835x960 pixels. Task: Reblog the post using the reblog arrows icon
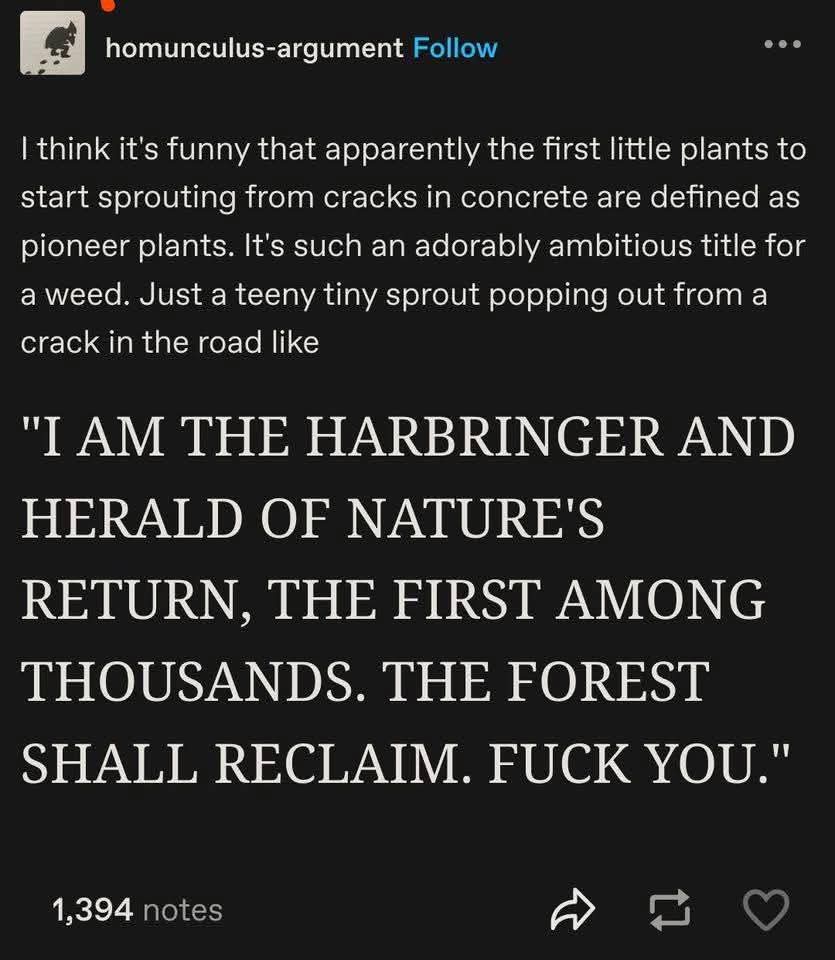(x=669, y=909)
